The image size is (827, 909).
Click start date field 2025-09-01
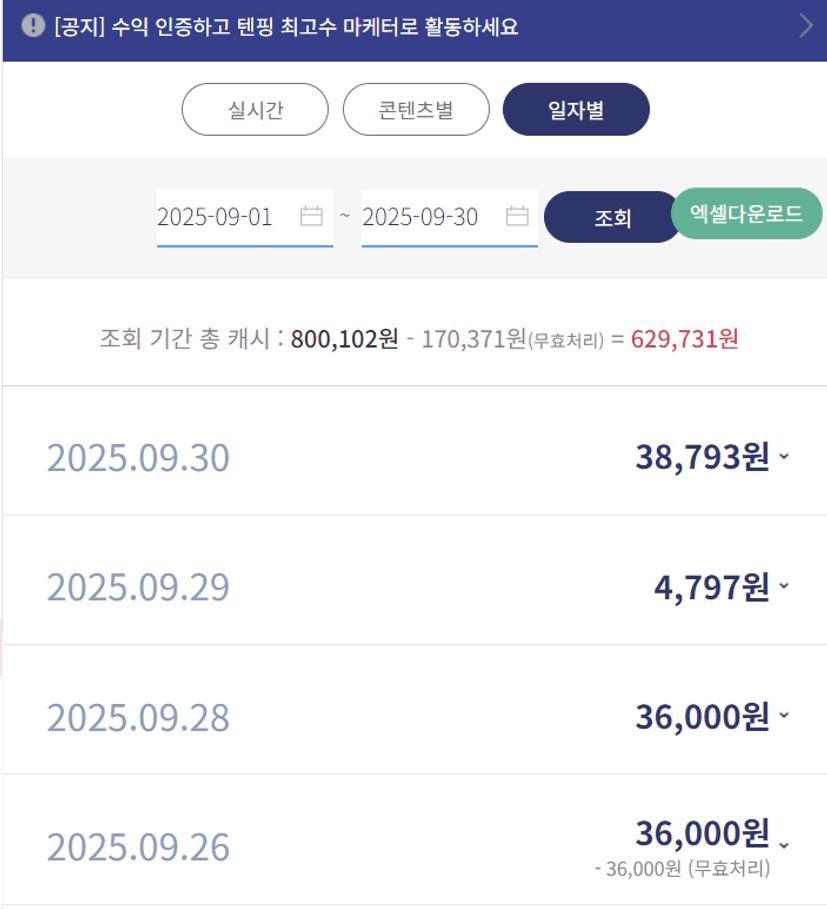point(216,217)
